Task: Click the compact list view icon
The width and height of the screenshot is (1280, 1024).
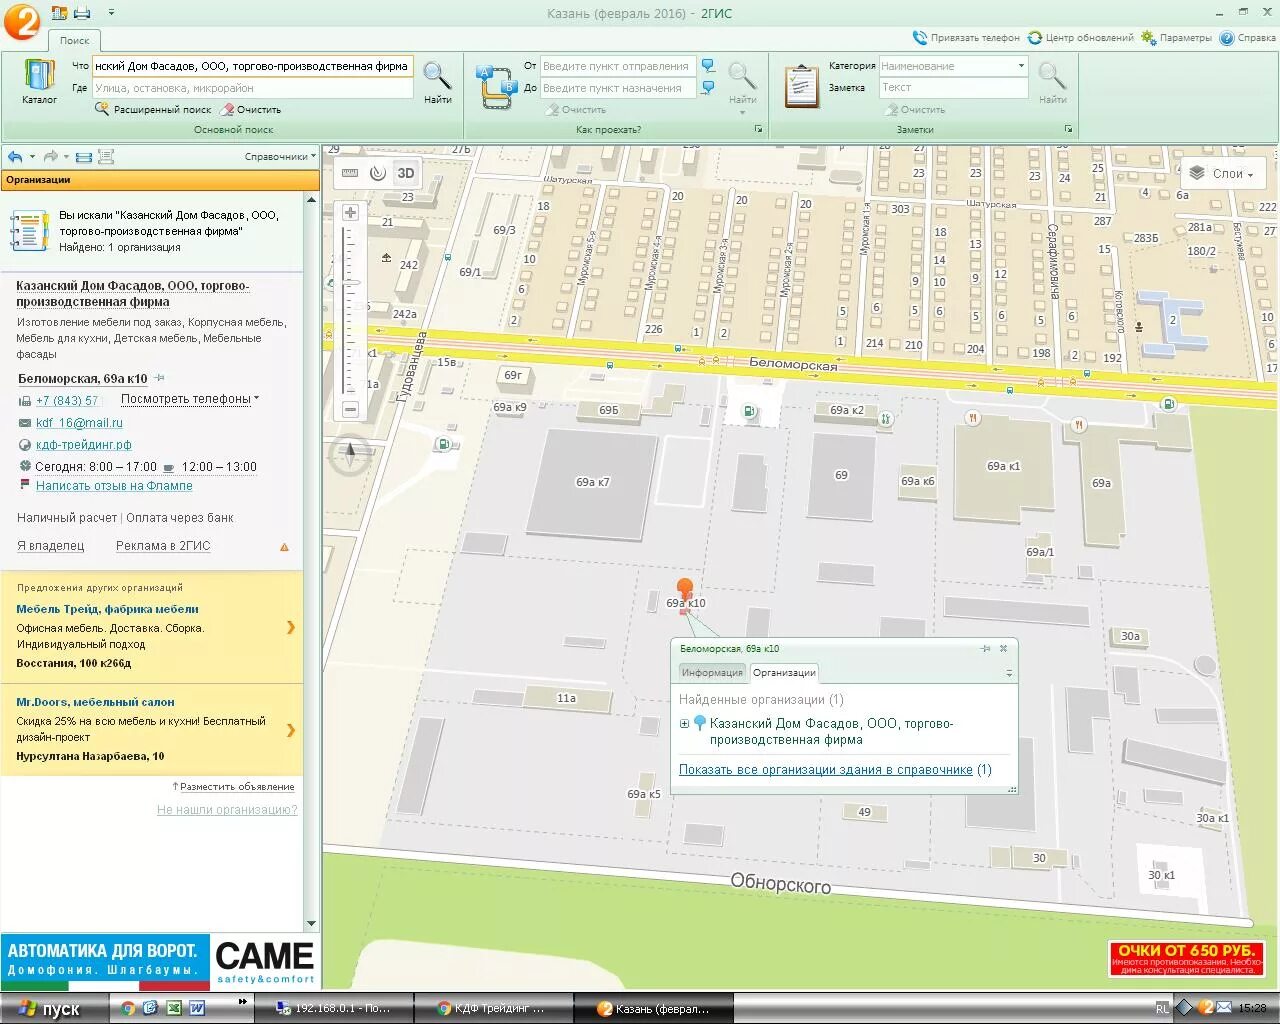Action: coord(84,157)
